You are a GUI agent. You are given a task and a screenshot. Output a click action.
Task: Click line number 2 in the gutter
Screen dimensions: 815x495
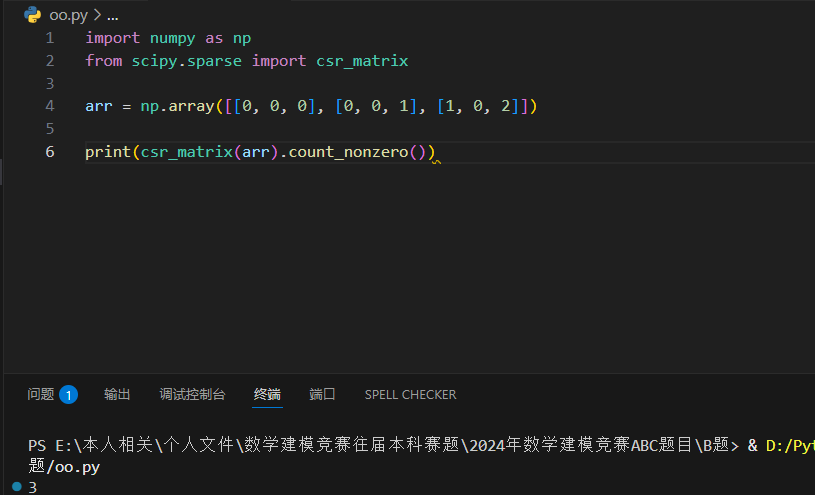point(50,61)
